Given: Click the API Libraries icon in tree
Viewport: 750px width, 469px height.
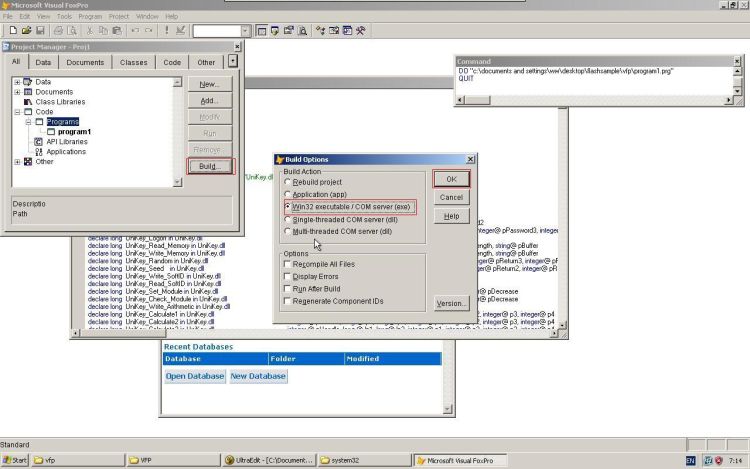Looking at the screenshot, I should point(38,142).
